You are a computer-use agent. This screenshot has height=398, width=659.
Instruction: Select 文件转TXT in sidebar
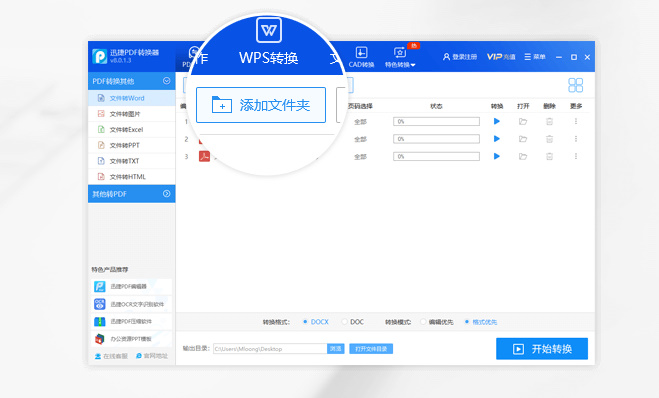(132, 161)
